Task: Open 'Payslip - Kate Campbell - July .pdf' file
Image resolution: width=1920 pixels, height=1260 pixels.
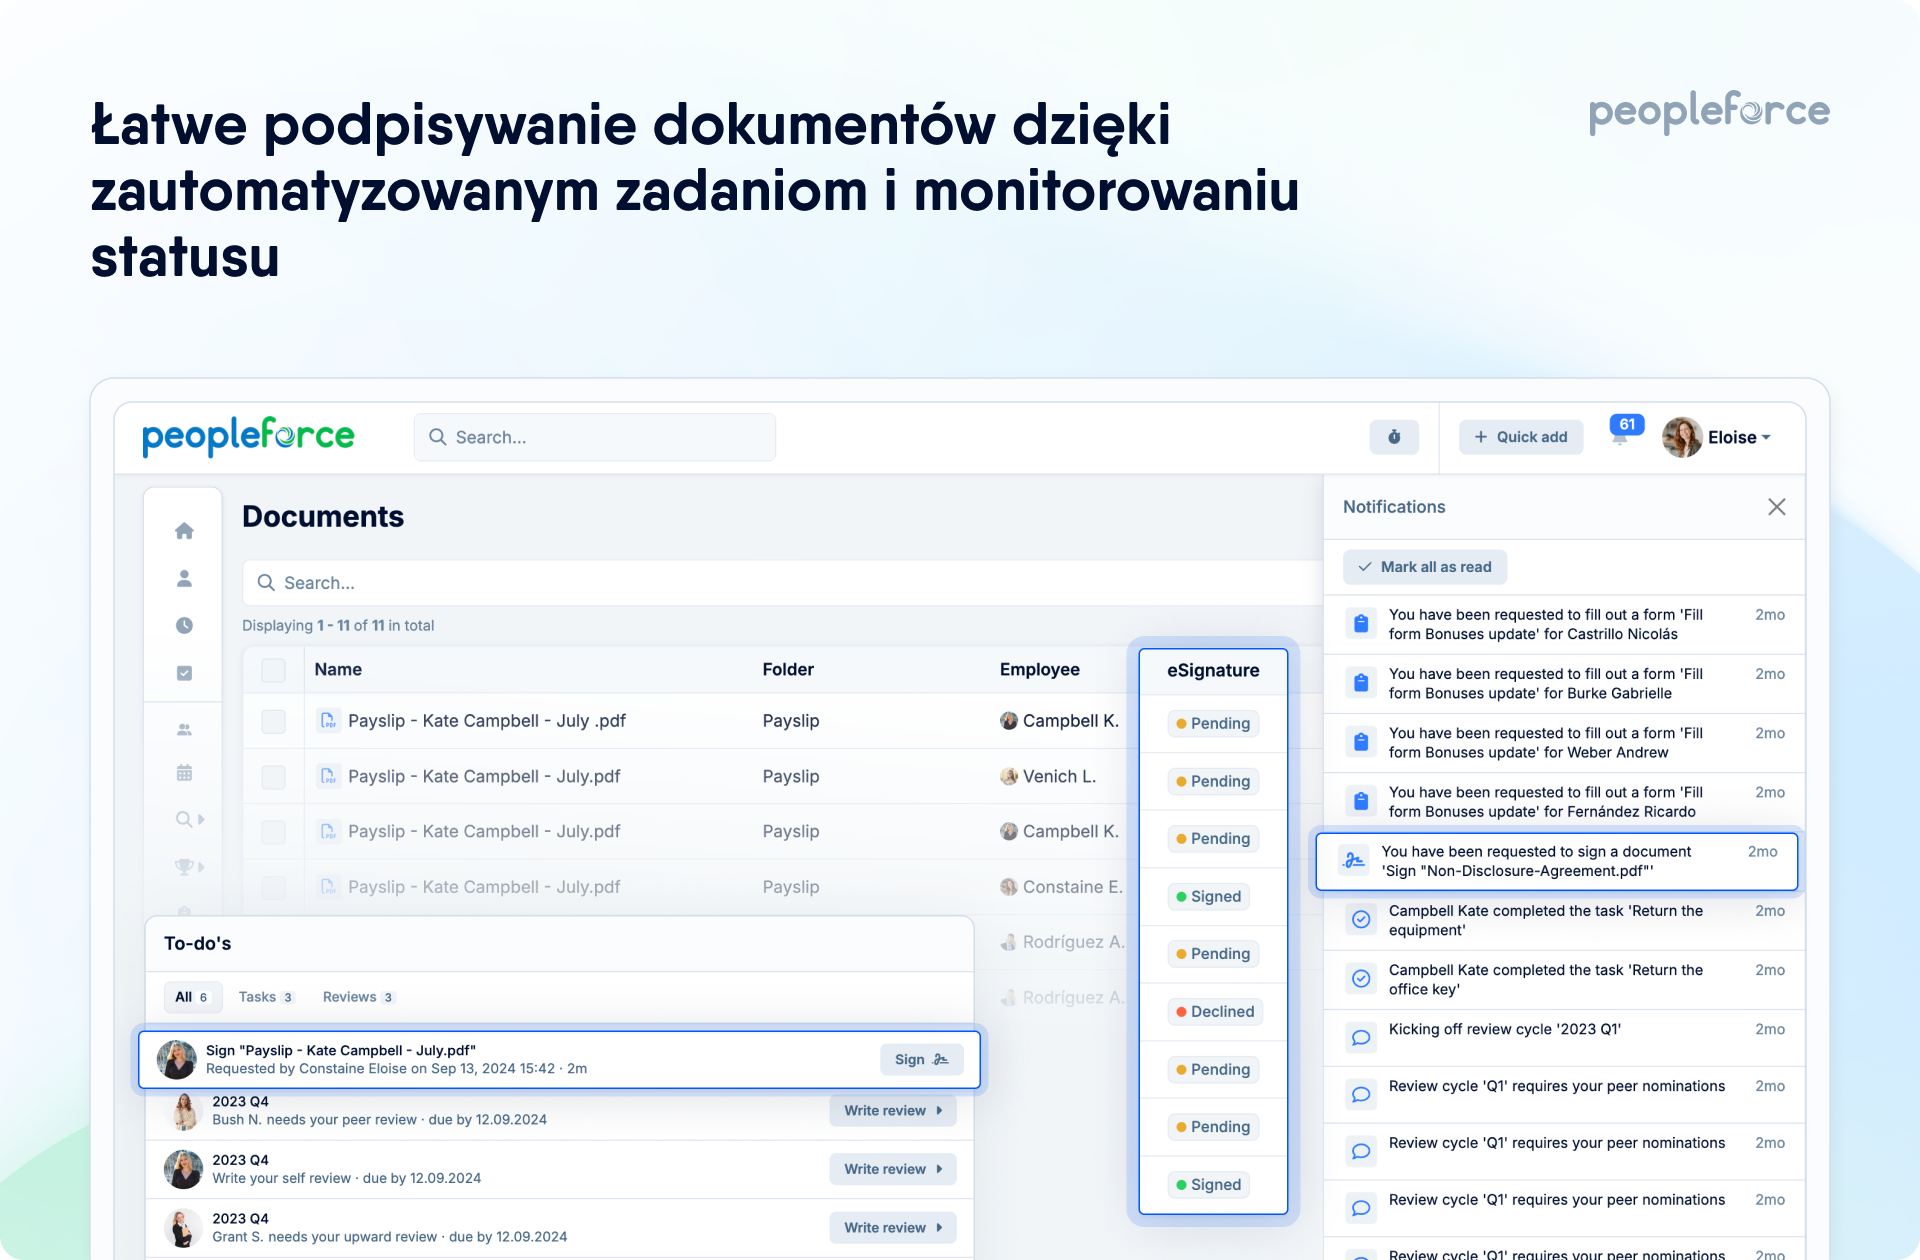Action: click(487, 720)
